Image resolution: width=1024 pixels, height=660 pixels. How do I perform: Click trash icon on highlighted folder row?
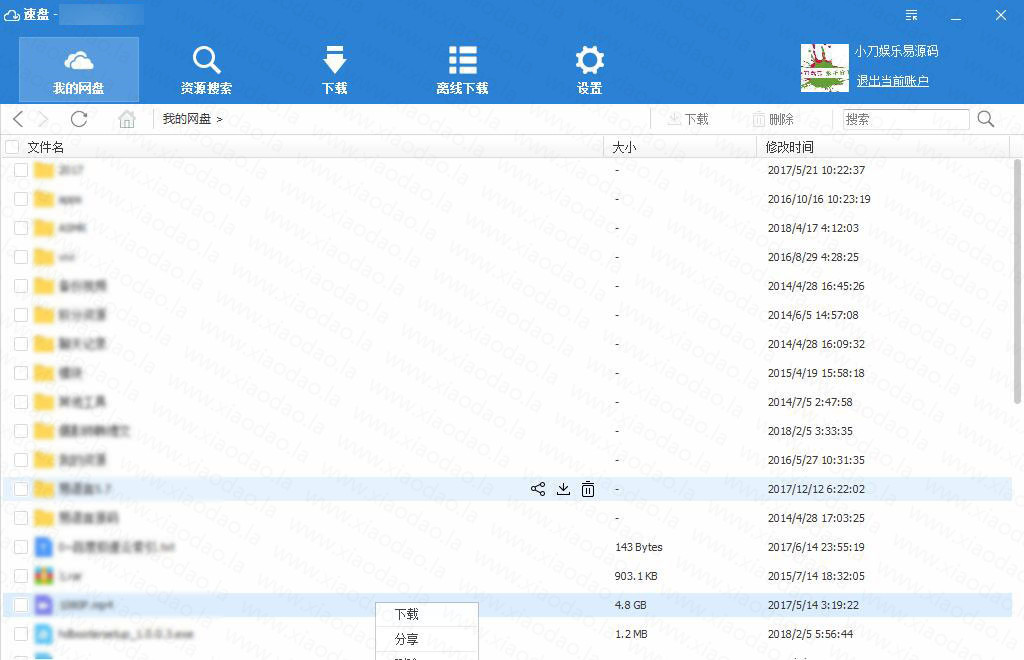point(588,489)
